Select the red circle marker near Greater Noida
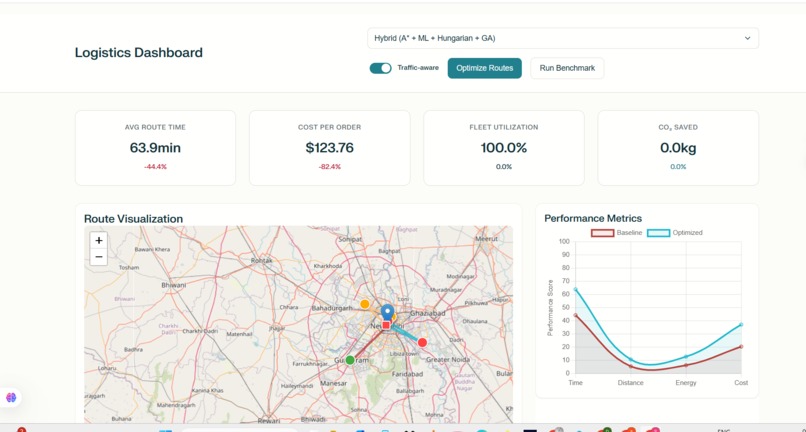The image size is (806, 432). [422, 343]
